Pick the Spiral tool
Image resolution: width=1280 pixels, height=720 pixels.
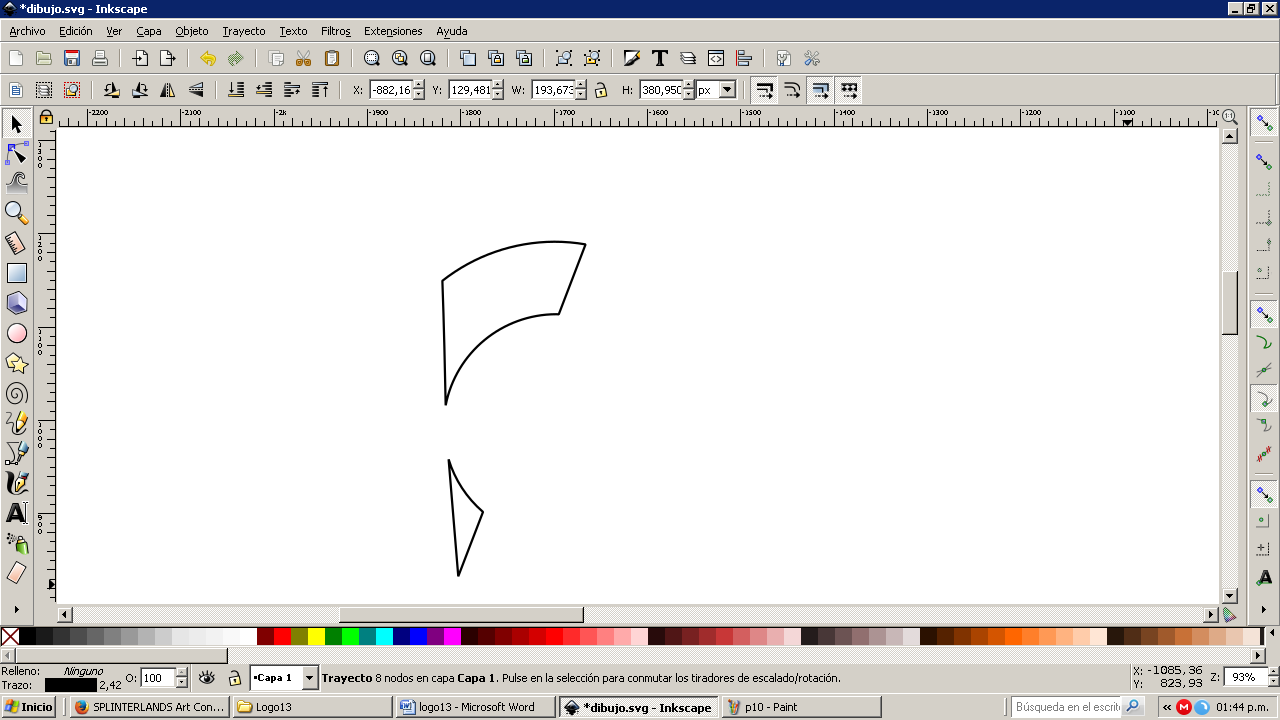point(17,393)
